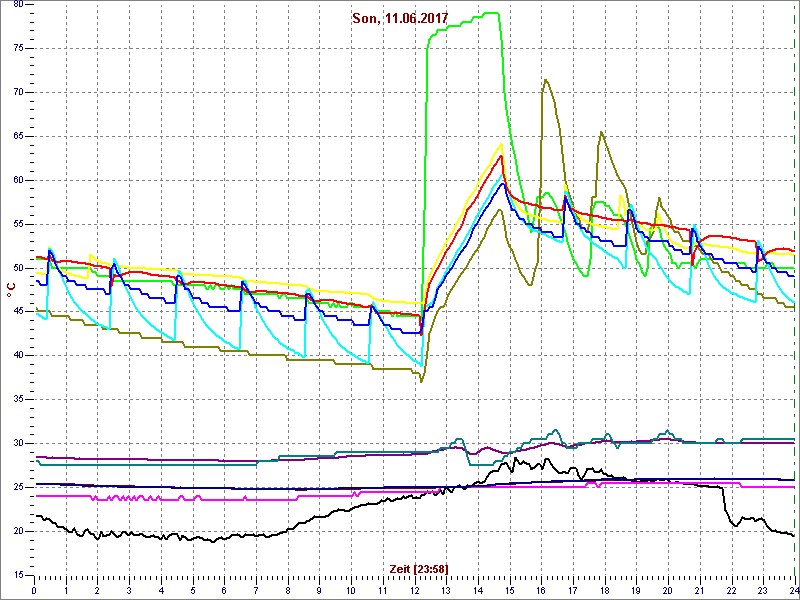Click hour 4 on the time axis

pos(161,591)
